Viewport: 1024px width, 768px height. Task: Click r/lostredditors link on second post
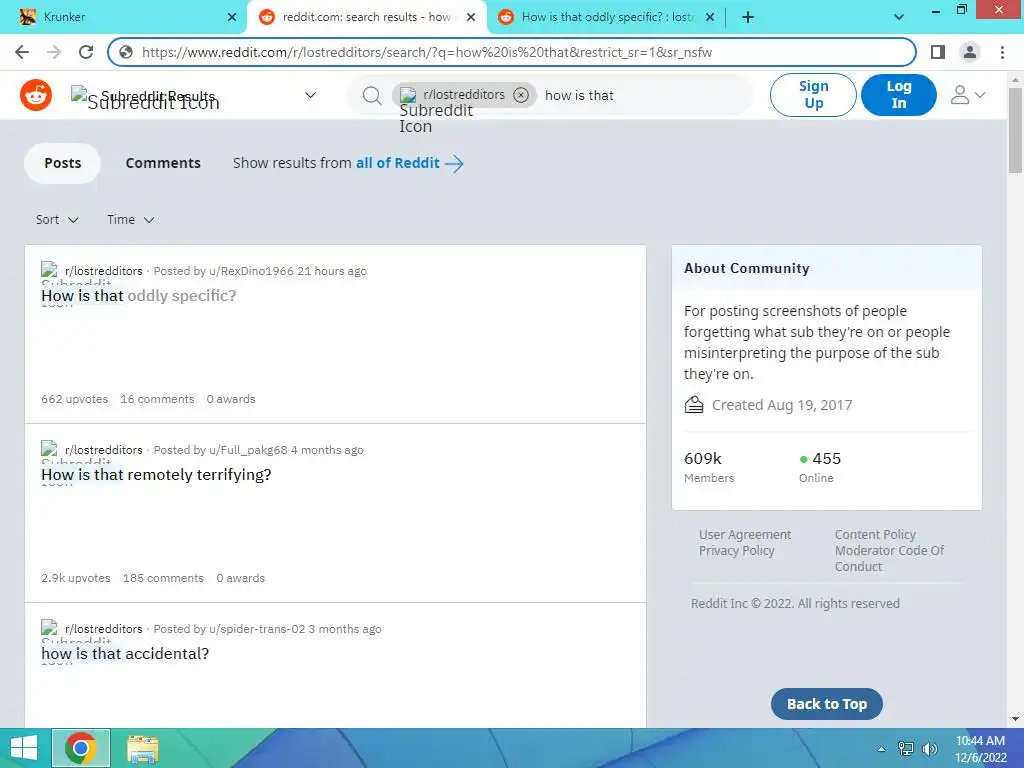tap(103, 450)
